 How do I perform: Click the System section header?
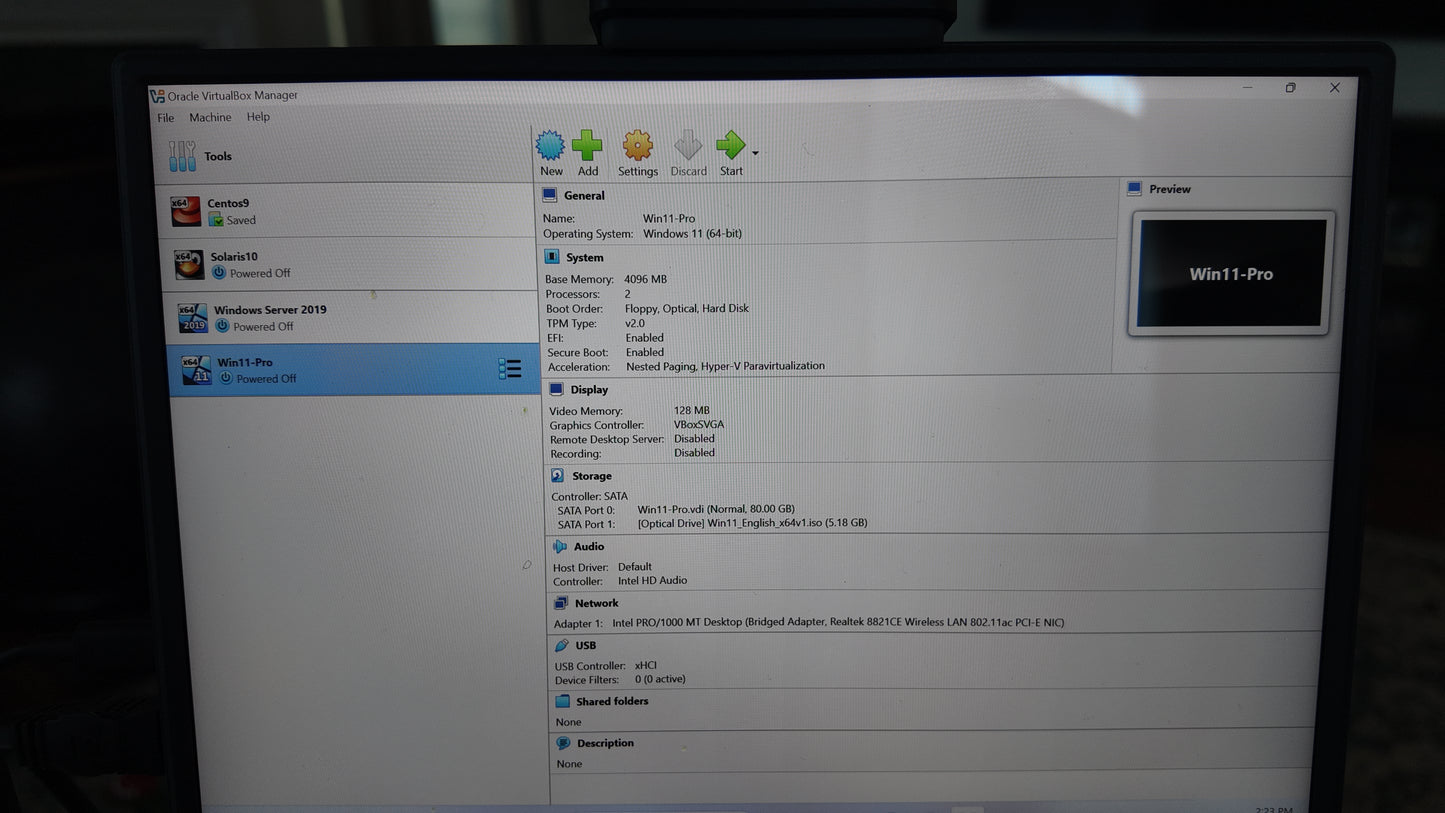click(x=585, y=258)
